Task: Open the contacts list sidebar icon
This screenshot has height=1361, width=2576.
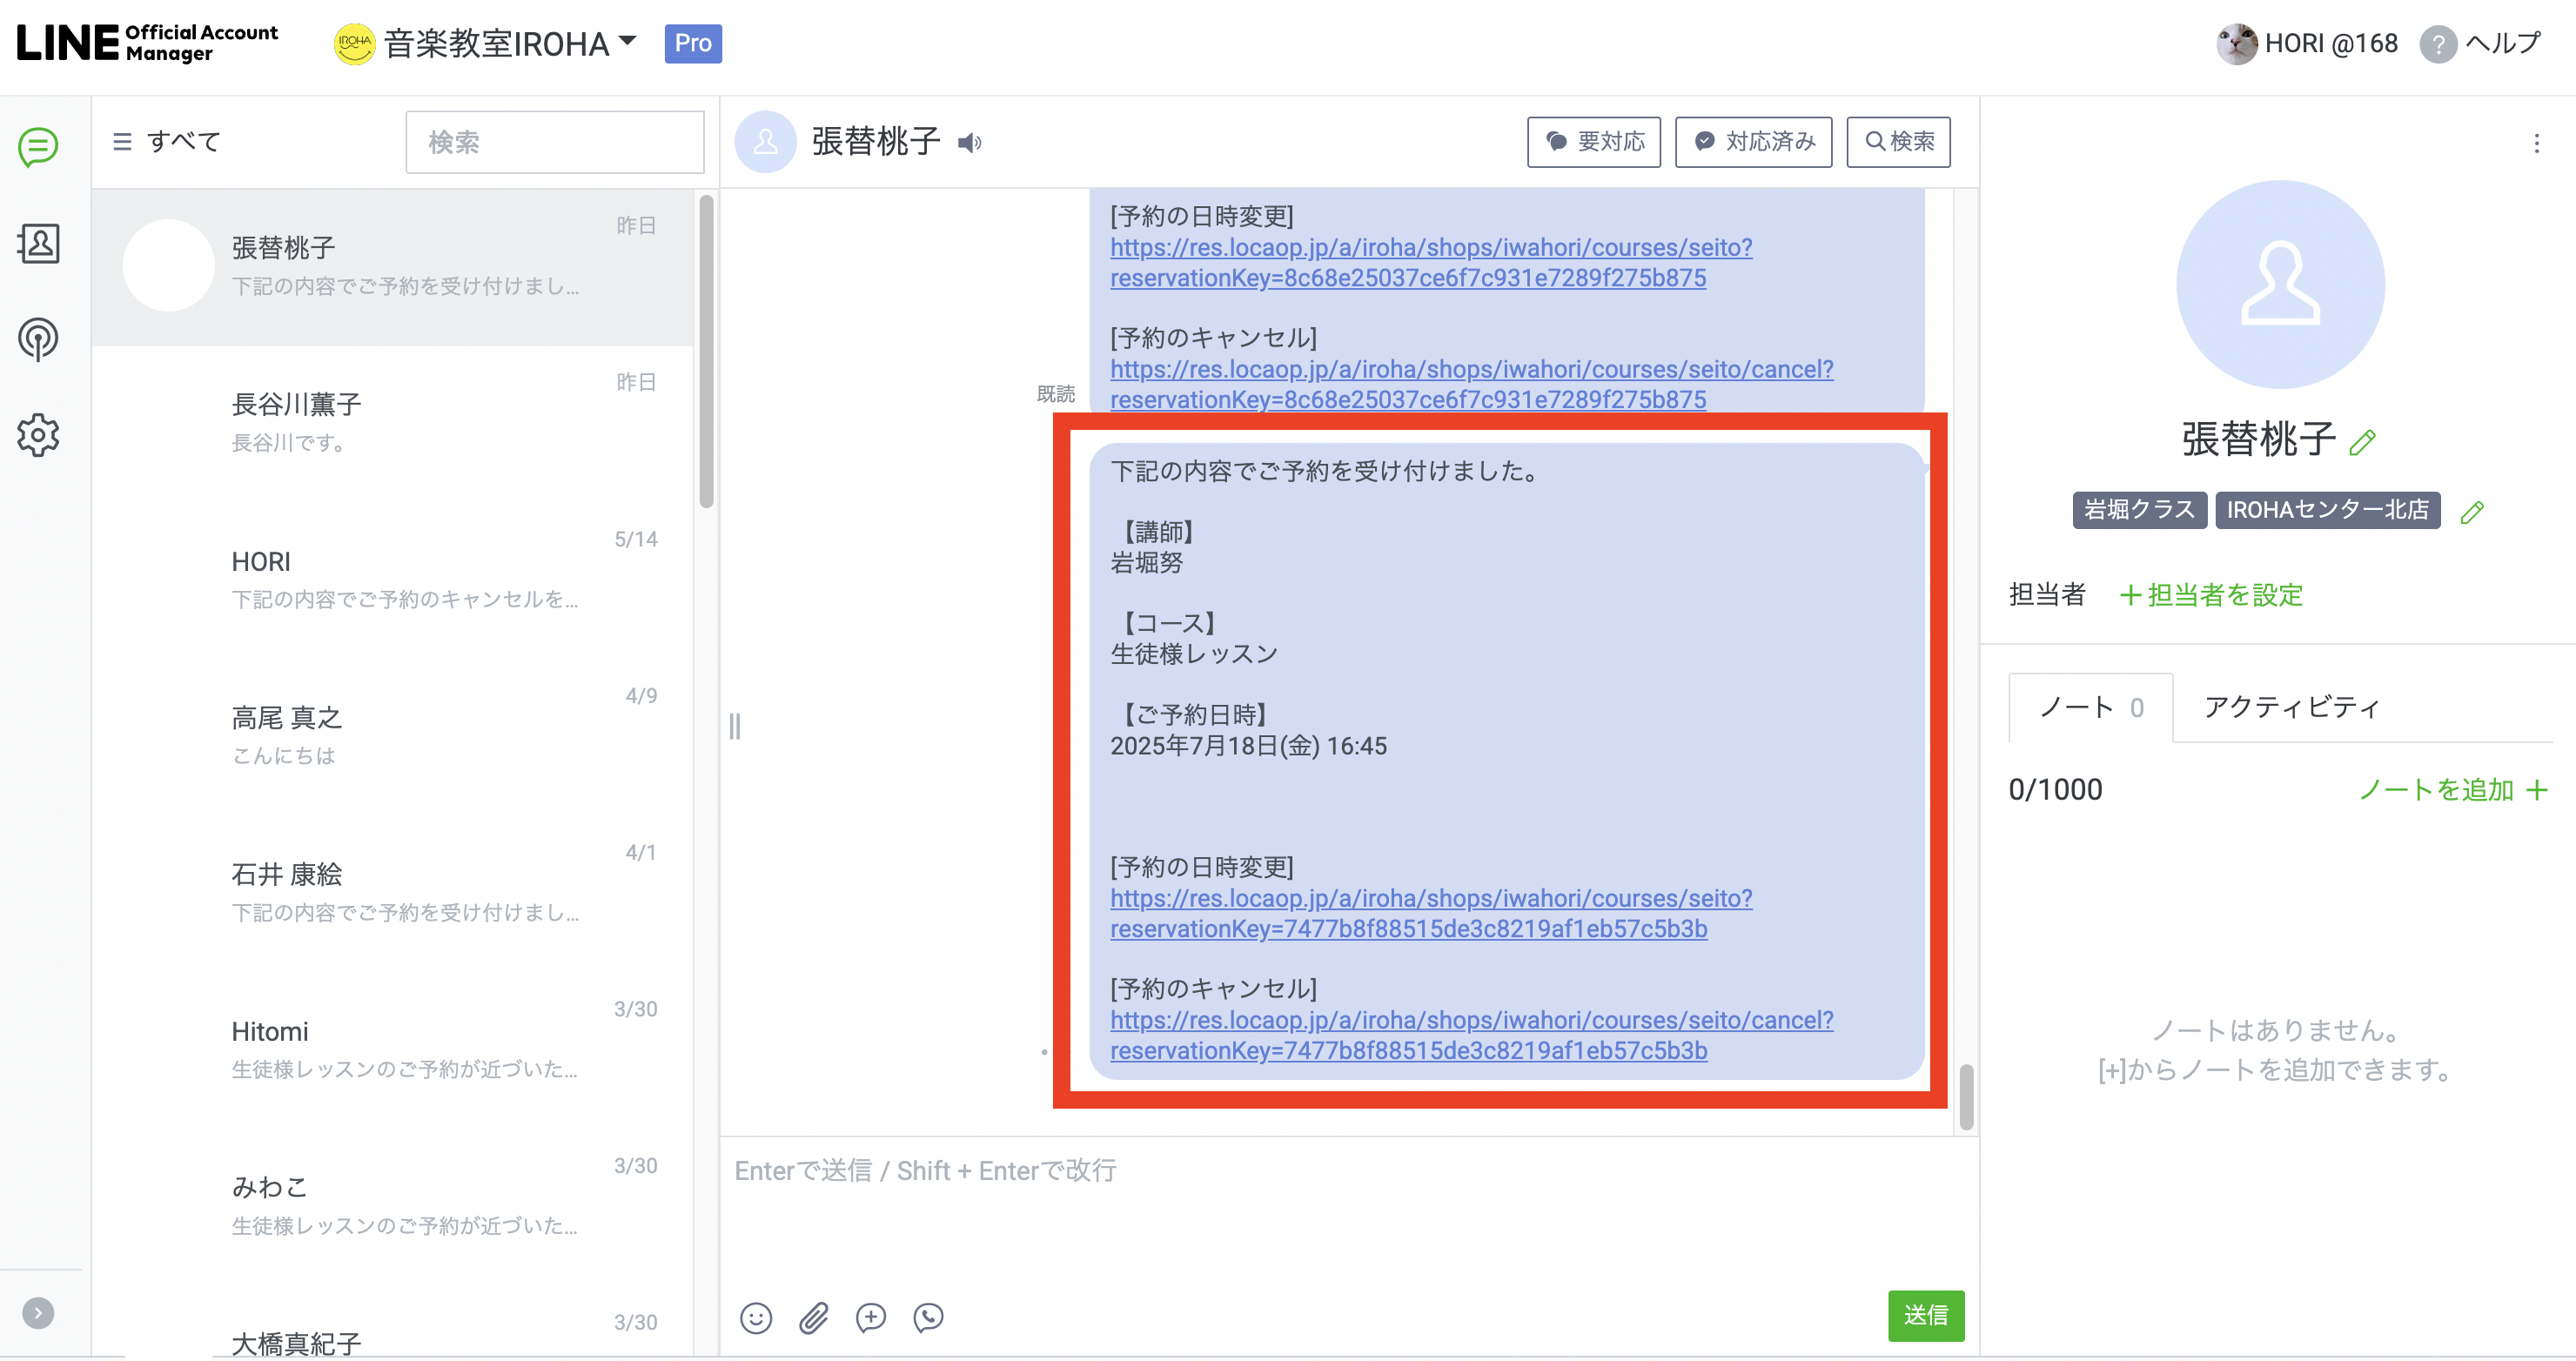Action: coord(38,243)
